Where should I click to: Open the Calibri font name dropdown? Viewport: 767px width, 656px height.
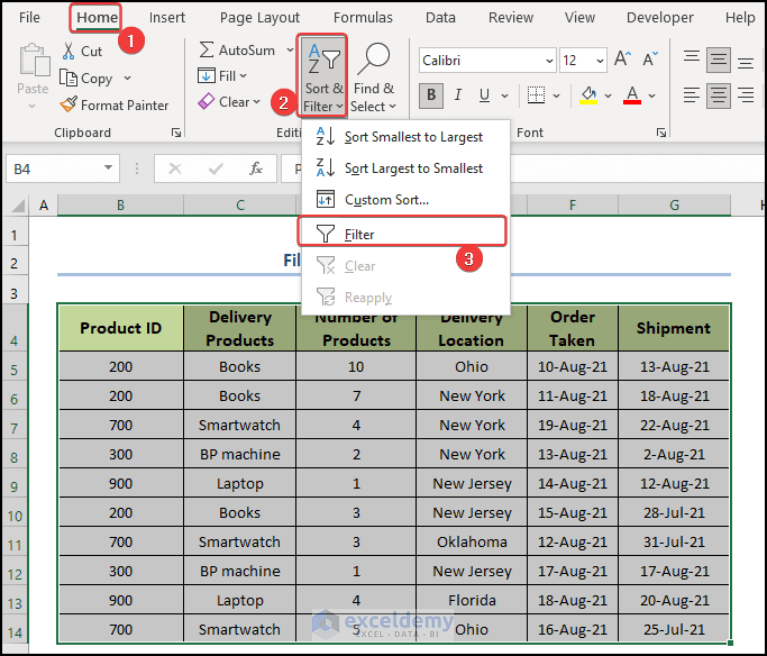click(x=549, y=61)
